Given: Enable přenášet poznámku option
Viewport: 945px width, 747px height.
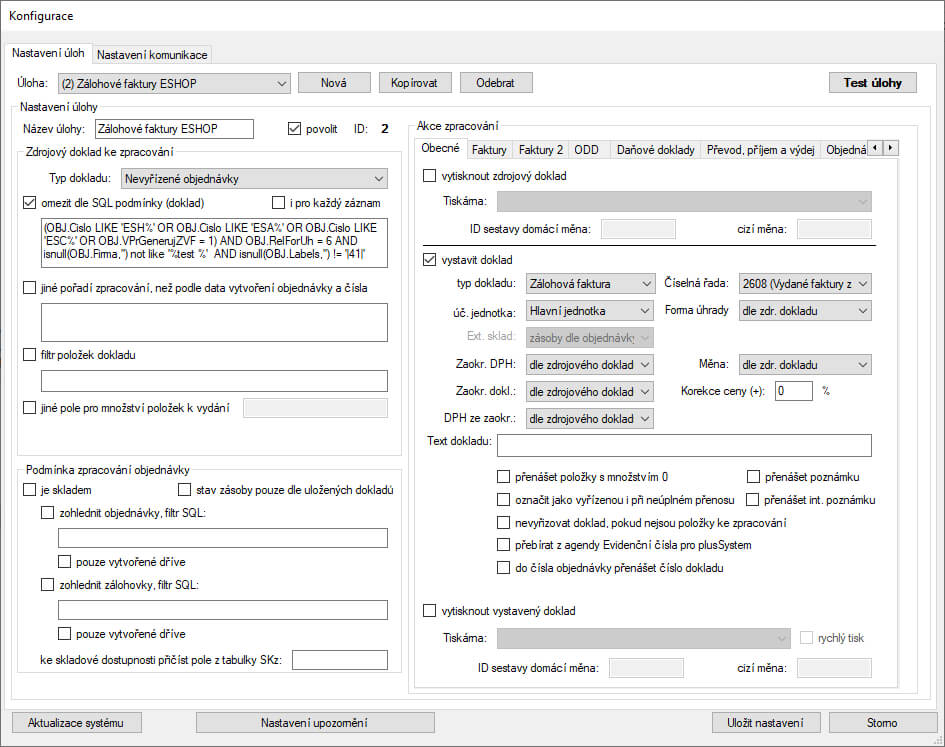Looking at the screenshot, I should click(754, 477).
